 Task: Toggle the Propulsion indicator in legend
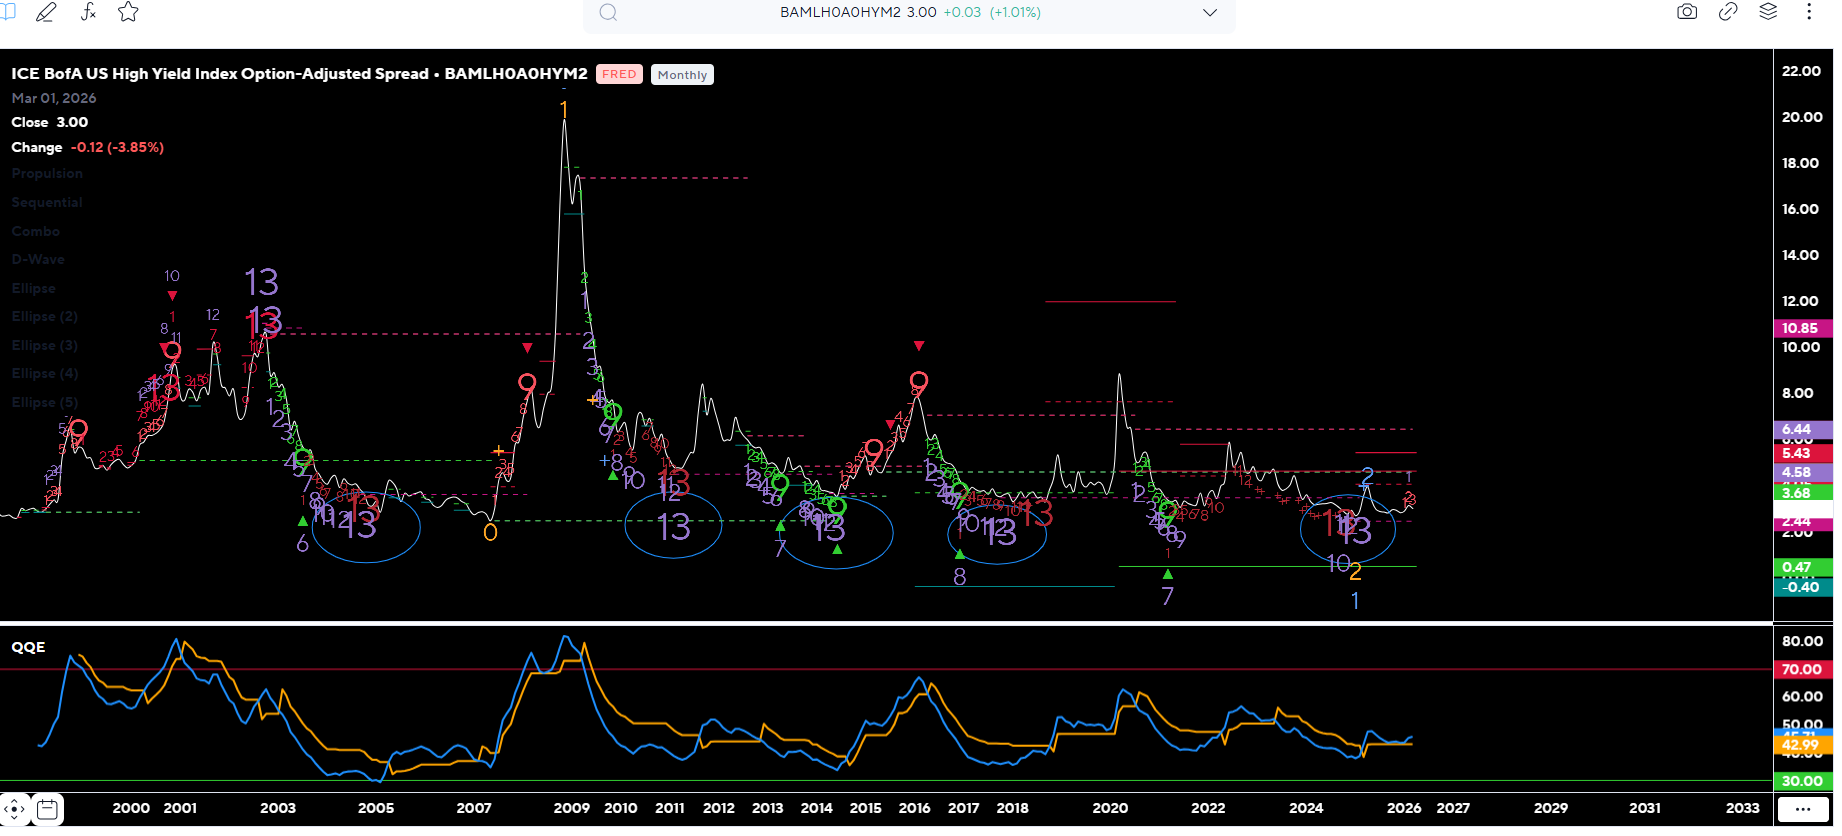coord(47,174)
